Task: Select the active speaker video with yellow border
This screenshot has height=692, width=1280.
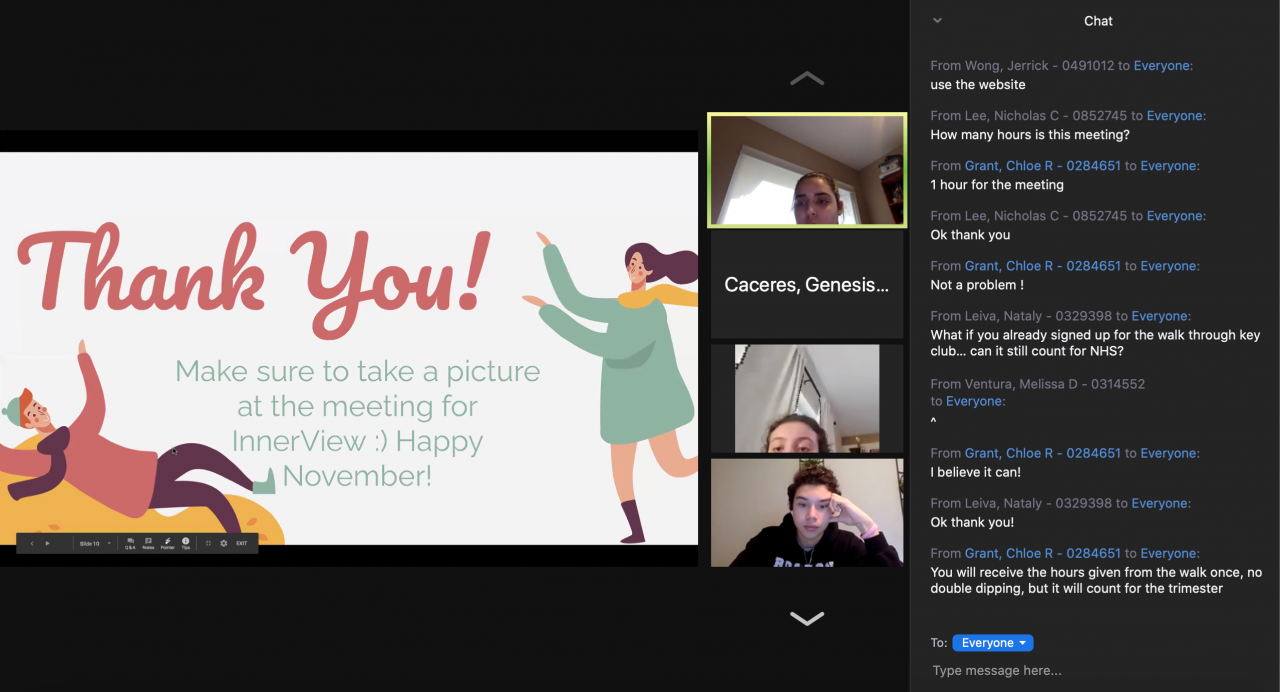Action: coord(807,170)
